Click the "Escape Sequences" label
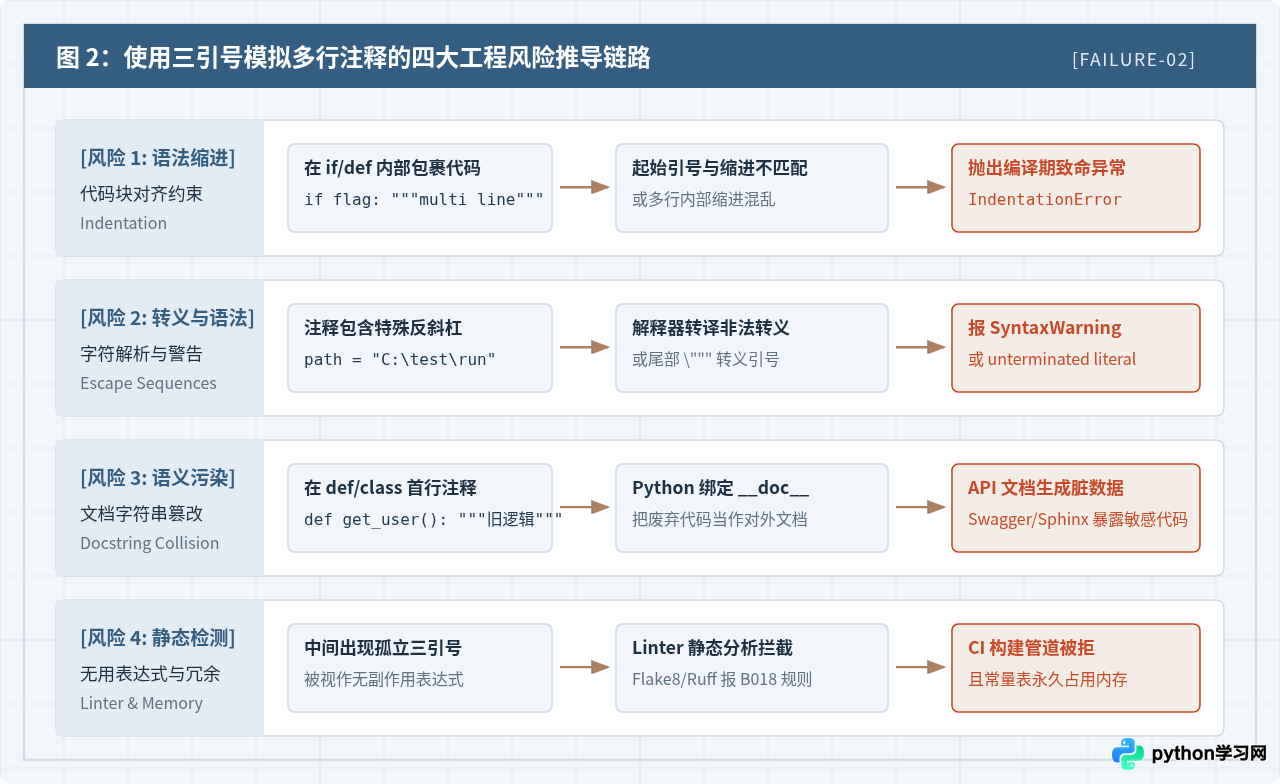 (x=148, y=383)
